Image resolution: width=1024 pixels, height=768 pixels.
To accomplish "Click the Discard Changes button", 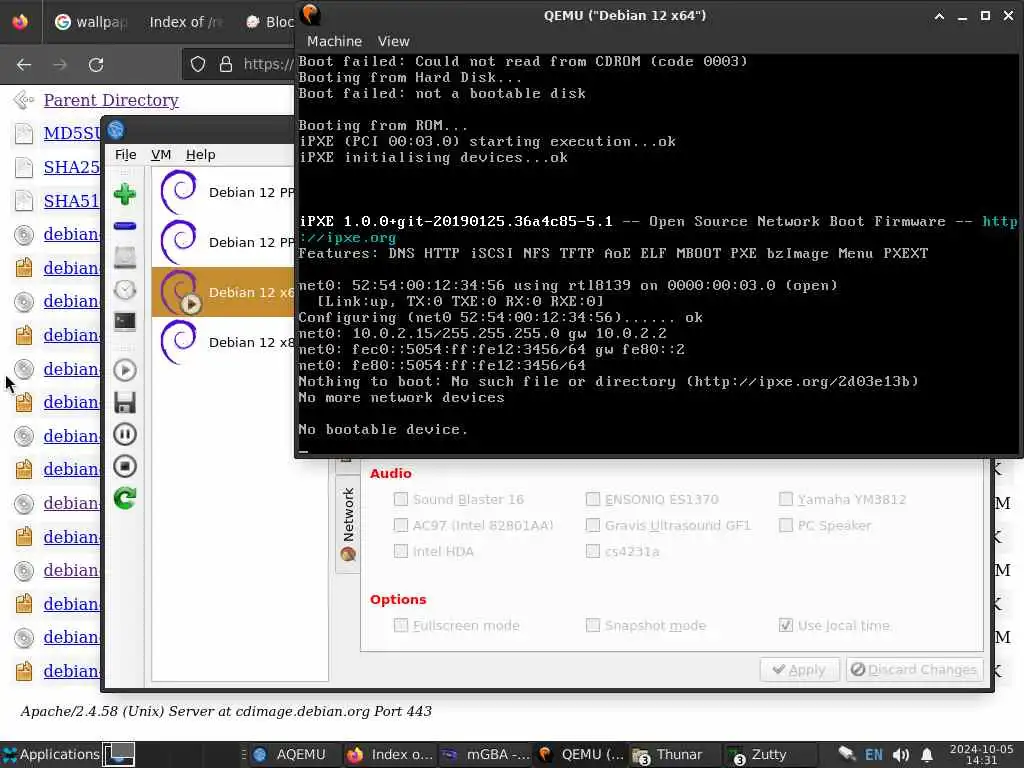I will (x=914, y=669).
